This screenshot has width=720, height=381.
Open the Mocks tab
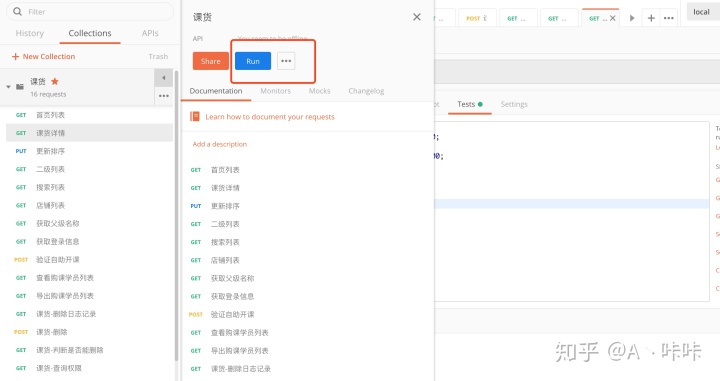click(x=320, y=91)
